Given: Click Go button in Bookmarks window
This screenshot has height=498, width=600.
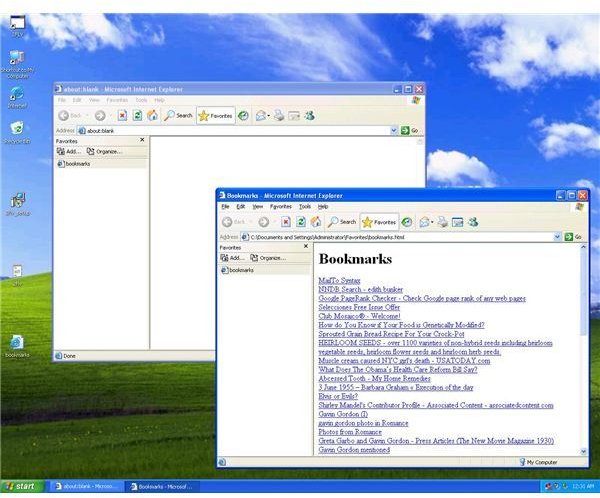Looking at the screenshot, I should pos(573,237).
